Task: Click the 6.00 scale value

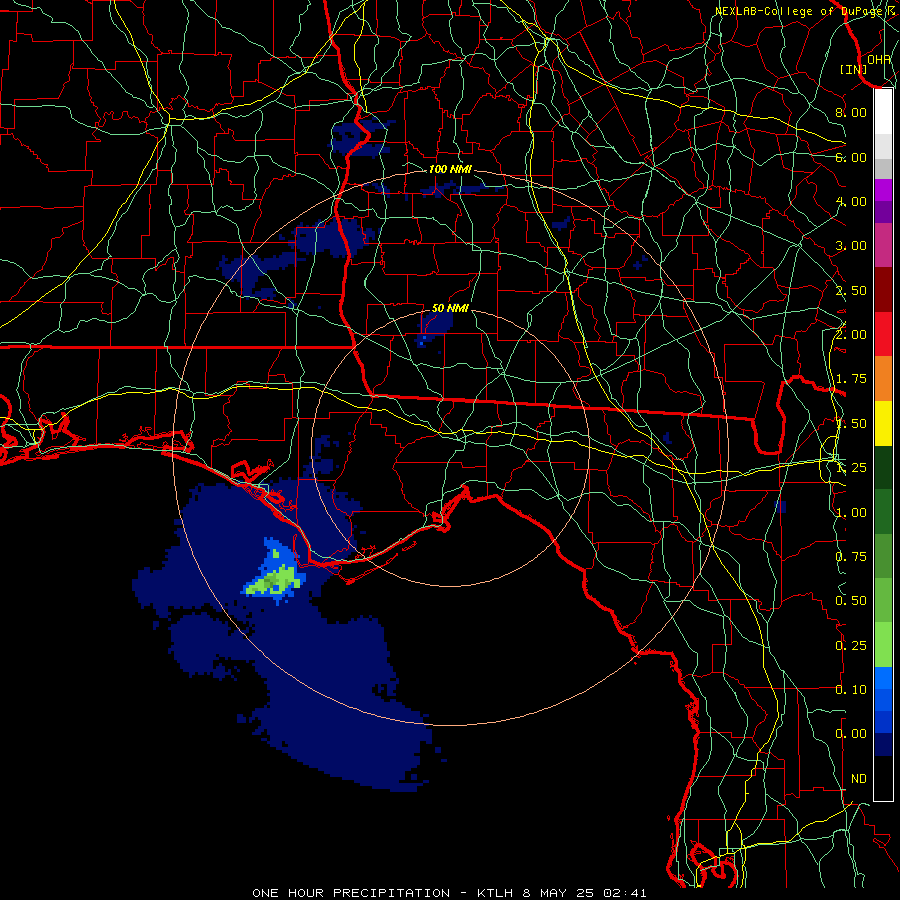Action: click(851, 157)
